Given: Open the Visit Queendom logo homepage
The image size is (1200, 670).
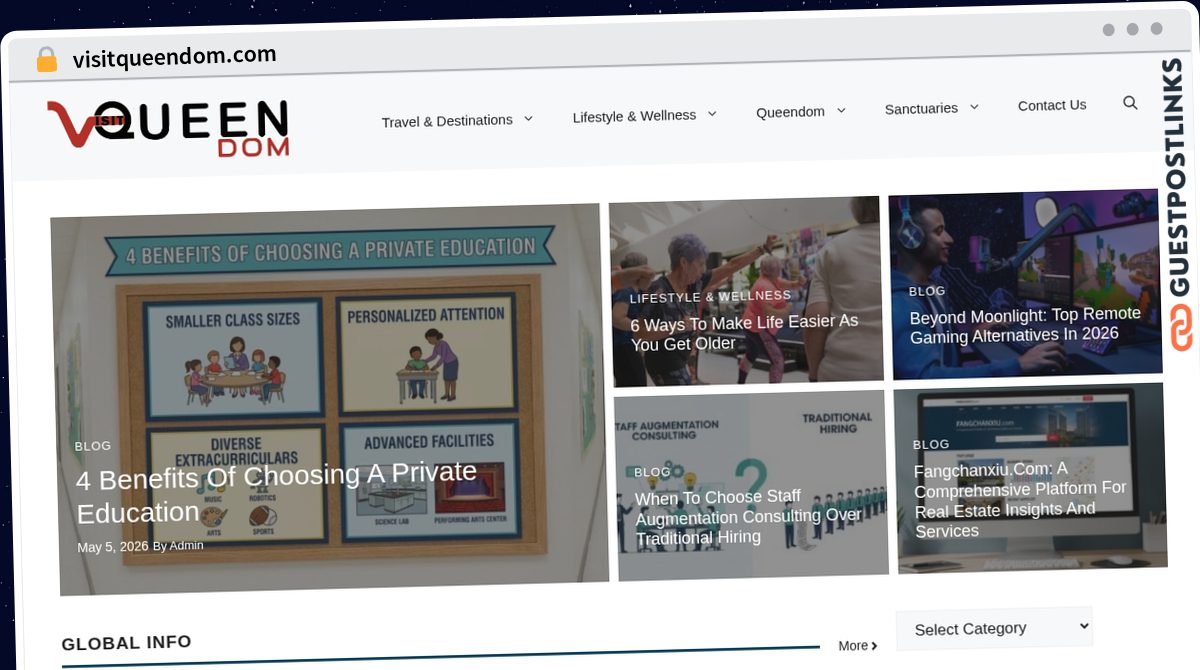Looking at the screenshot, I should pyautogui.click(x=168, y=127).
